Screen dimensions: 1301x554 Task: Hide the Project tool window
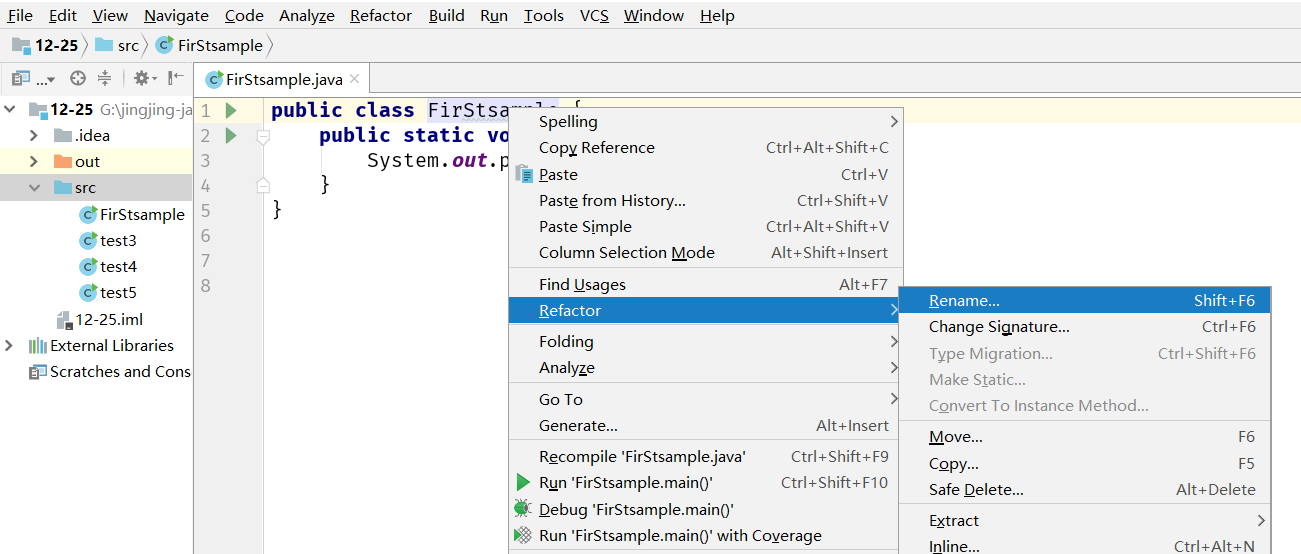pos(176,78)
